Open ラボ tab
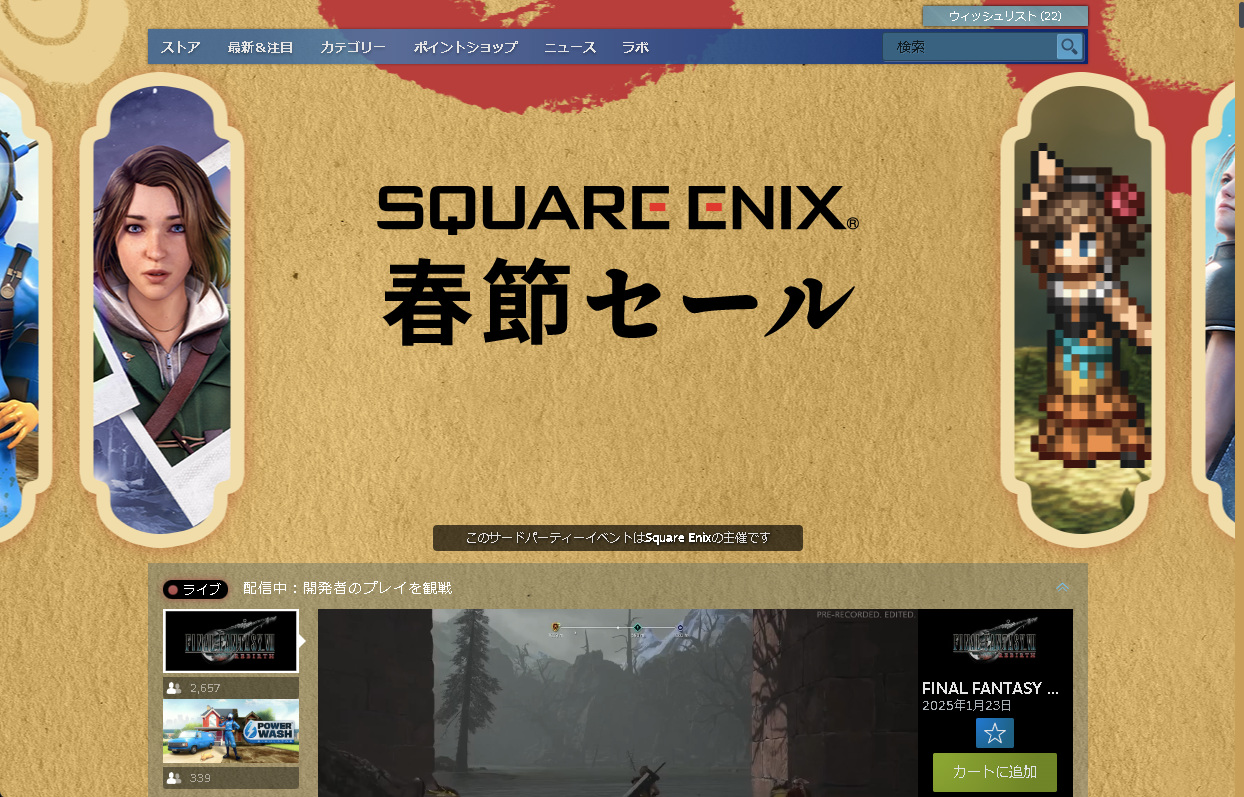The image size is (1244, 797). point(635,47)
